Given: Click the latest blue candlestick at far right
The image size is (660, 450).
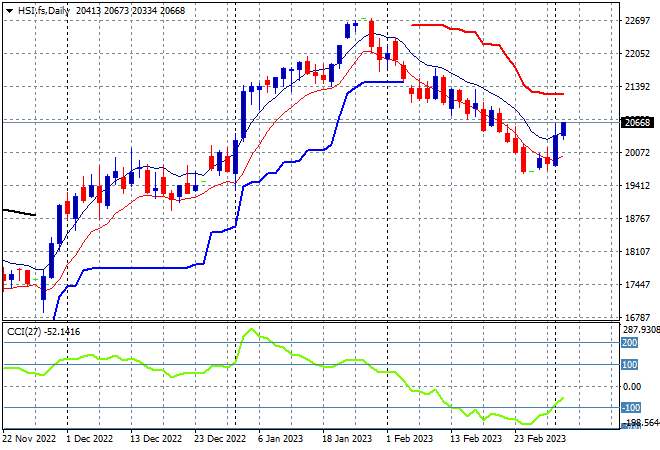Looking at the screenshot, I should 564,129.
